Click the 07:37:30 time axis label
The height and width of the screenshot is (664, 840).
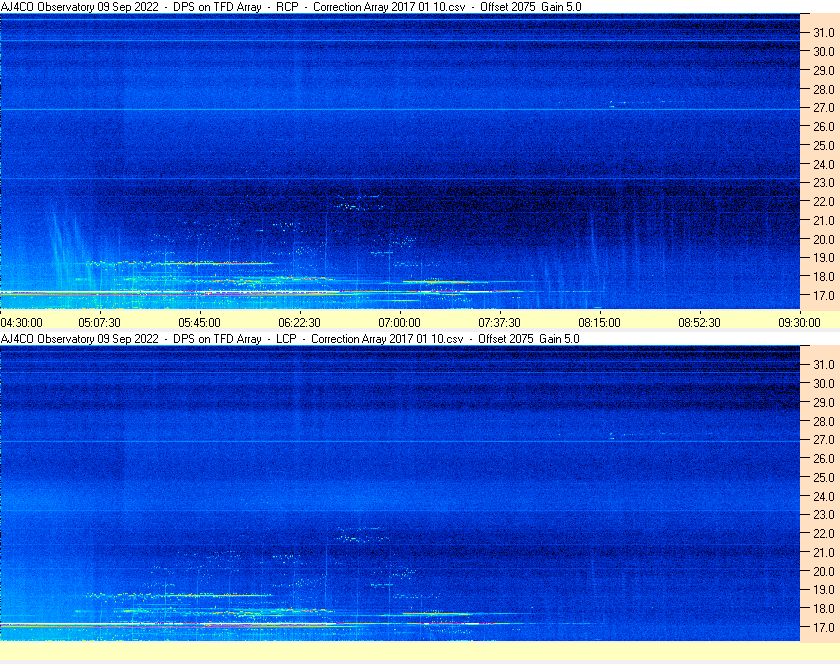(499, 323)
